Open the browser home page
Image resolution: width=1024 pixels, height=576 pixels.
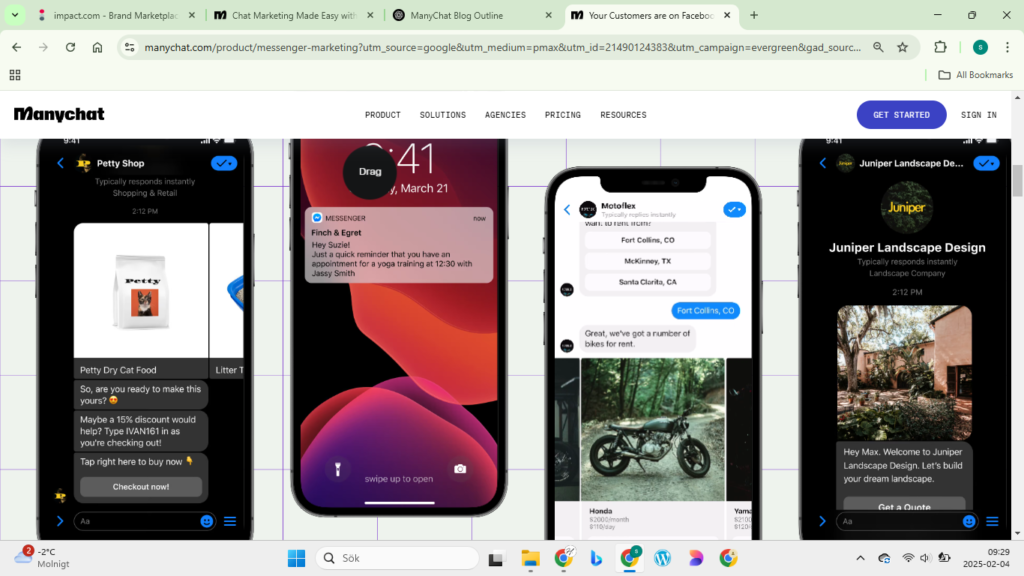(97, 47)
